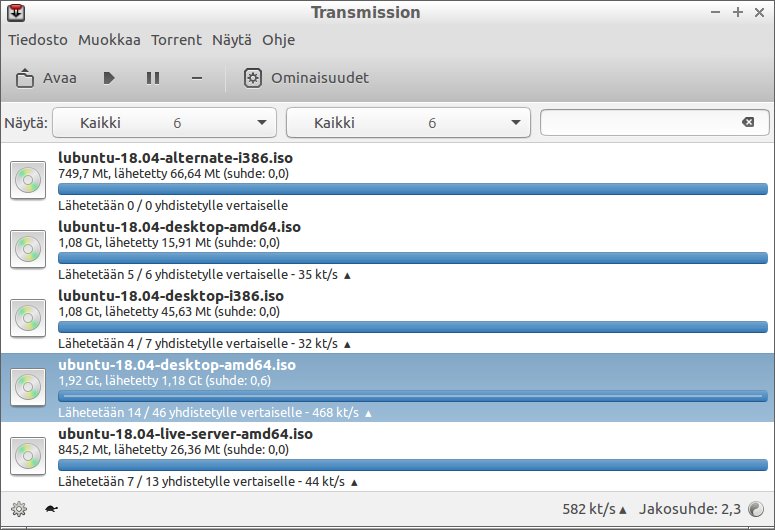Expand the second Kaikki filter dropdown

tap(408, 123)
